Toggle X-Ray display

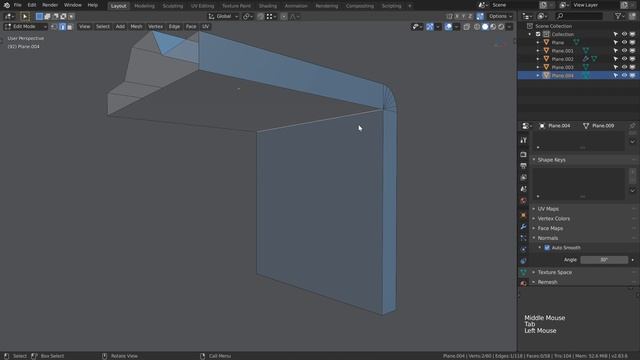click(467, 27)
